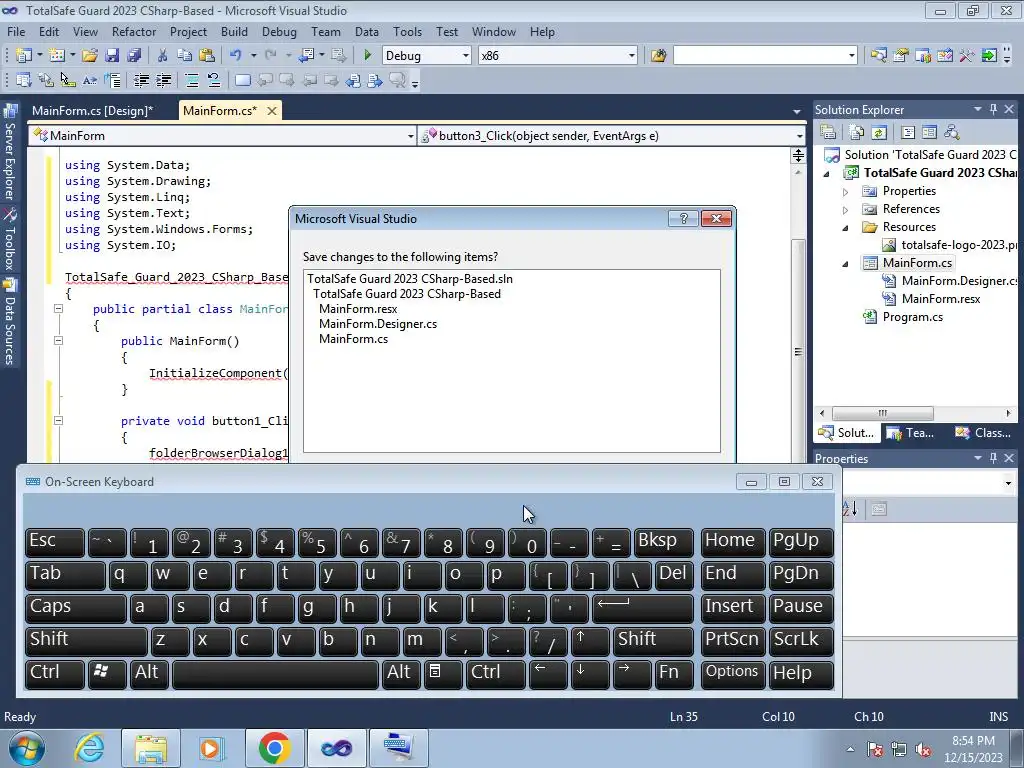Open the Debug configuration dropdown

click(466, 56)
